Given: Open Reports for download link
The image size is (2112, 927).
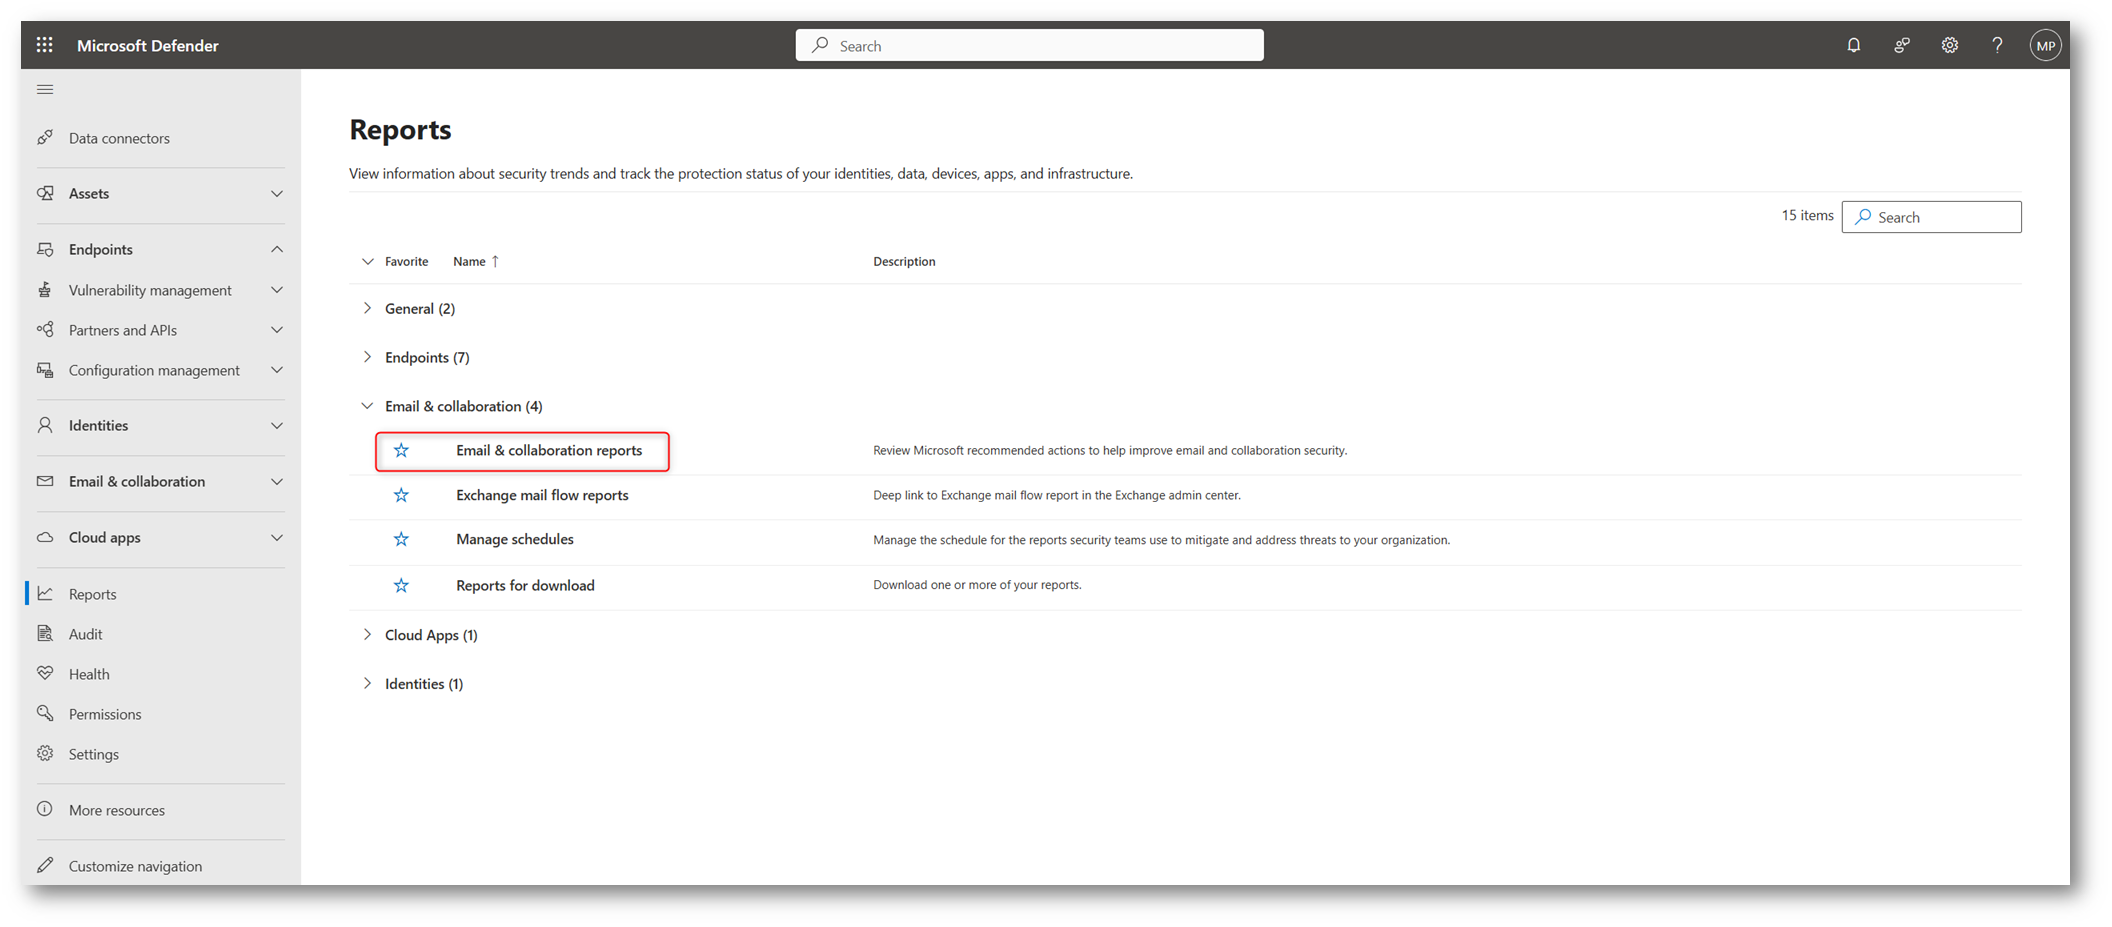Looking at the screenshot, I should tap(525, 585).
